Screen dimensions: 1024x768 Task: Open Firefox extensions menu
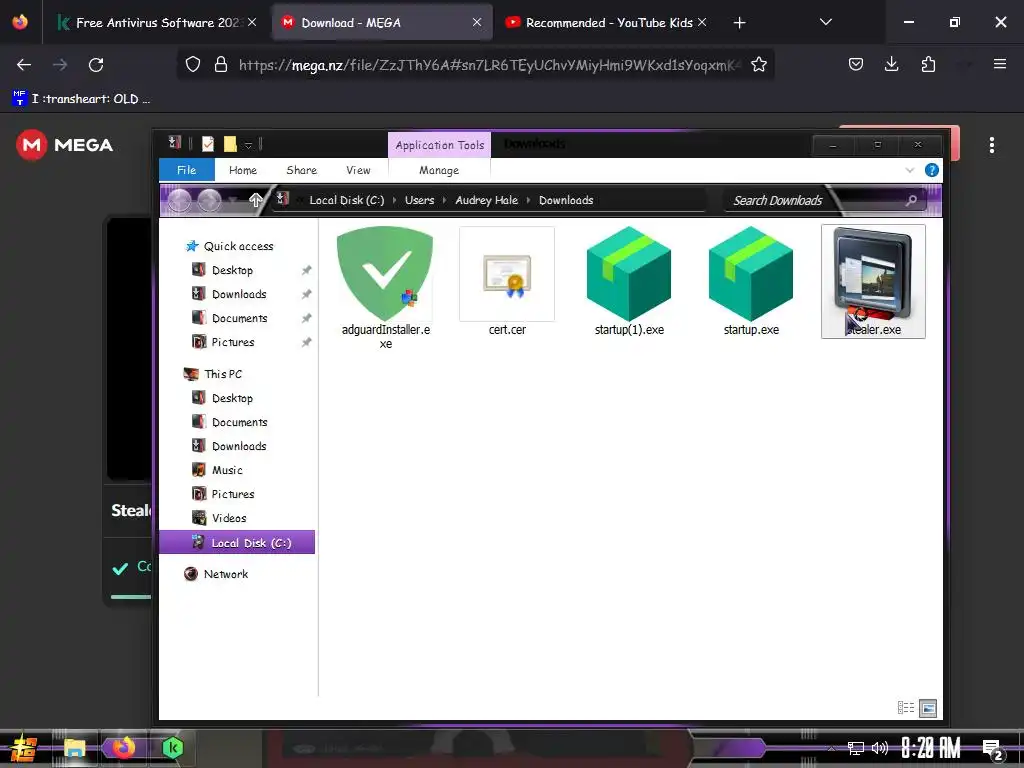[928, 64]
